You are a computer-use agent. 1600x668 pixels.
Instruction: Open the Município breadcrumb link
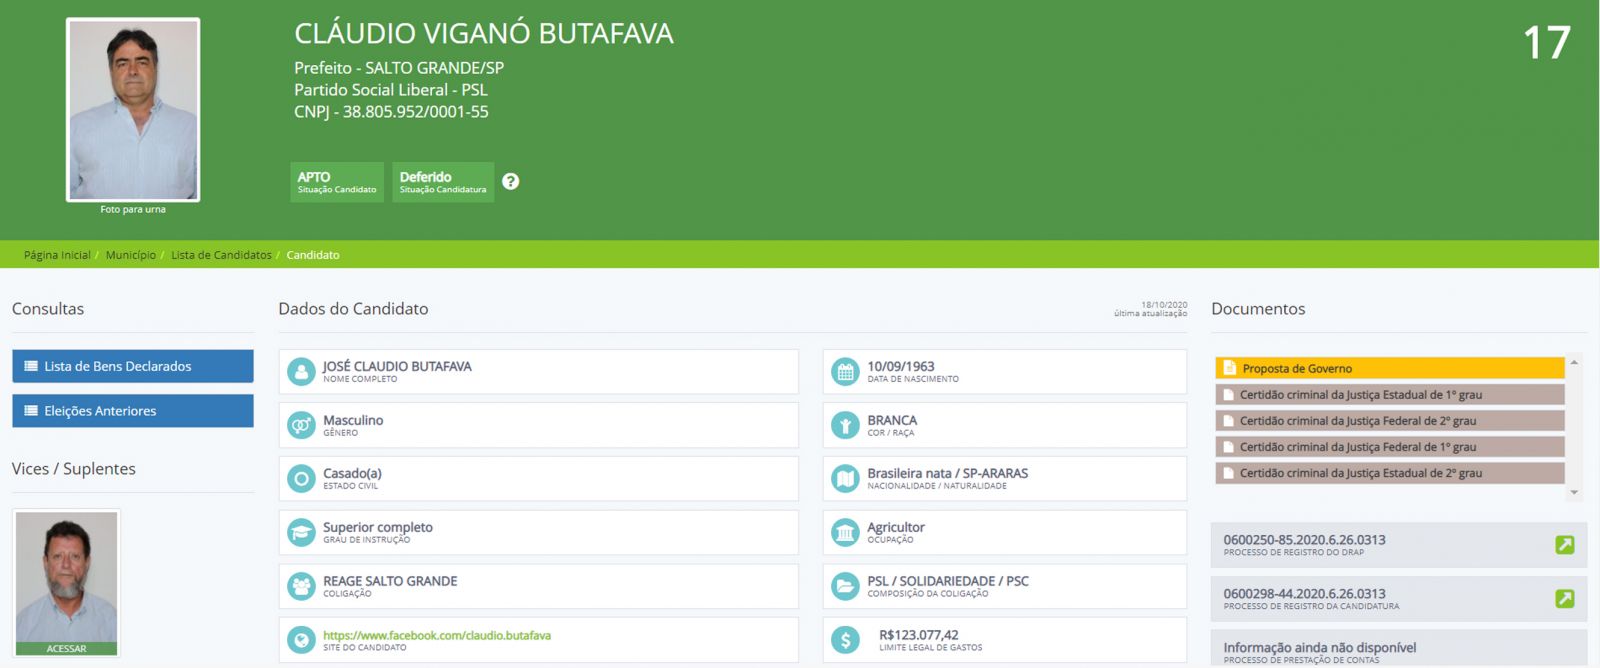[131, 255]
